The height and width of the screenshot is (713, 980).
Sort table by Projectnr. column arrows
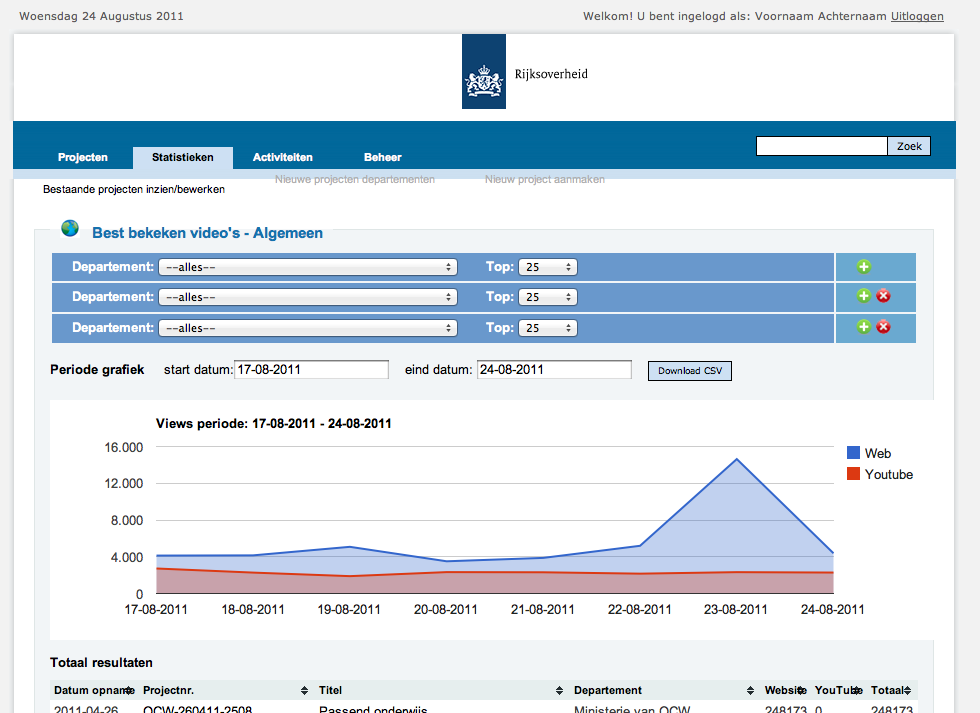point(305,691)
